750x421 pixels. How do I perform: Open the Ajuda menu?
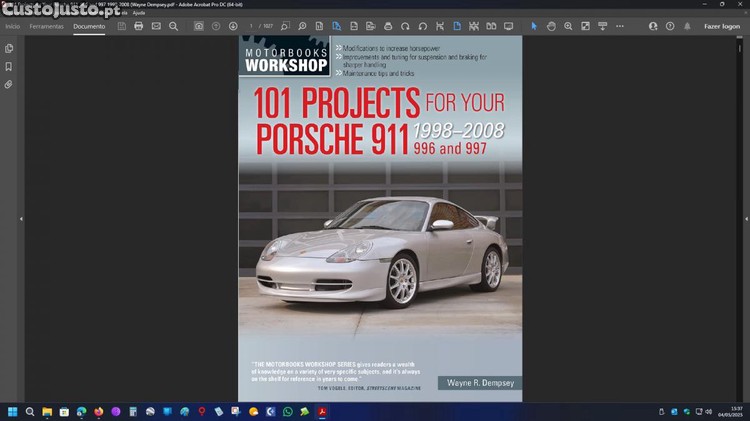[139, 12]
